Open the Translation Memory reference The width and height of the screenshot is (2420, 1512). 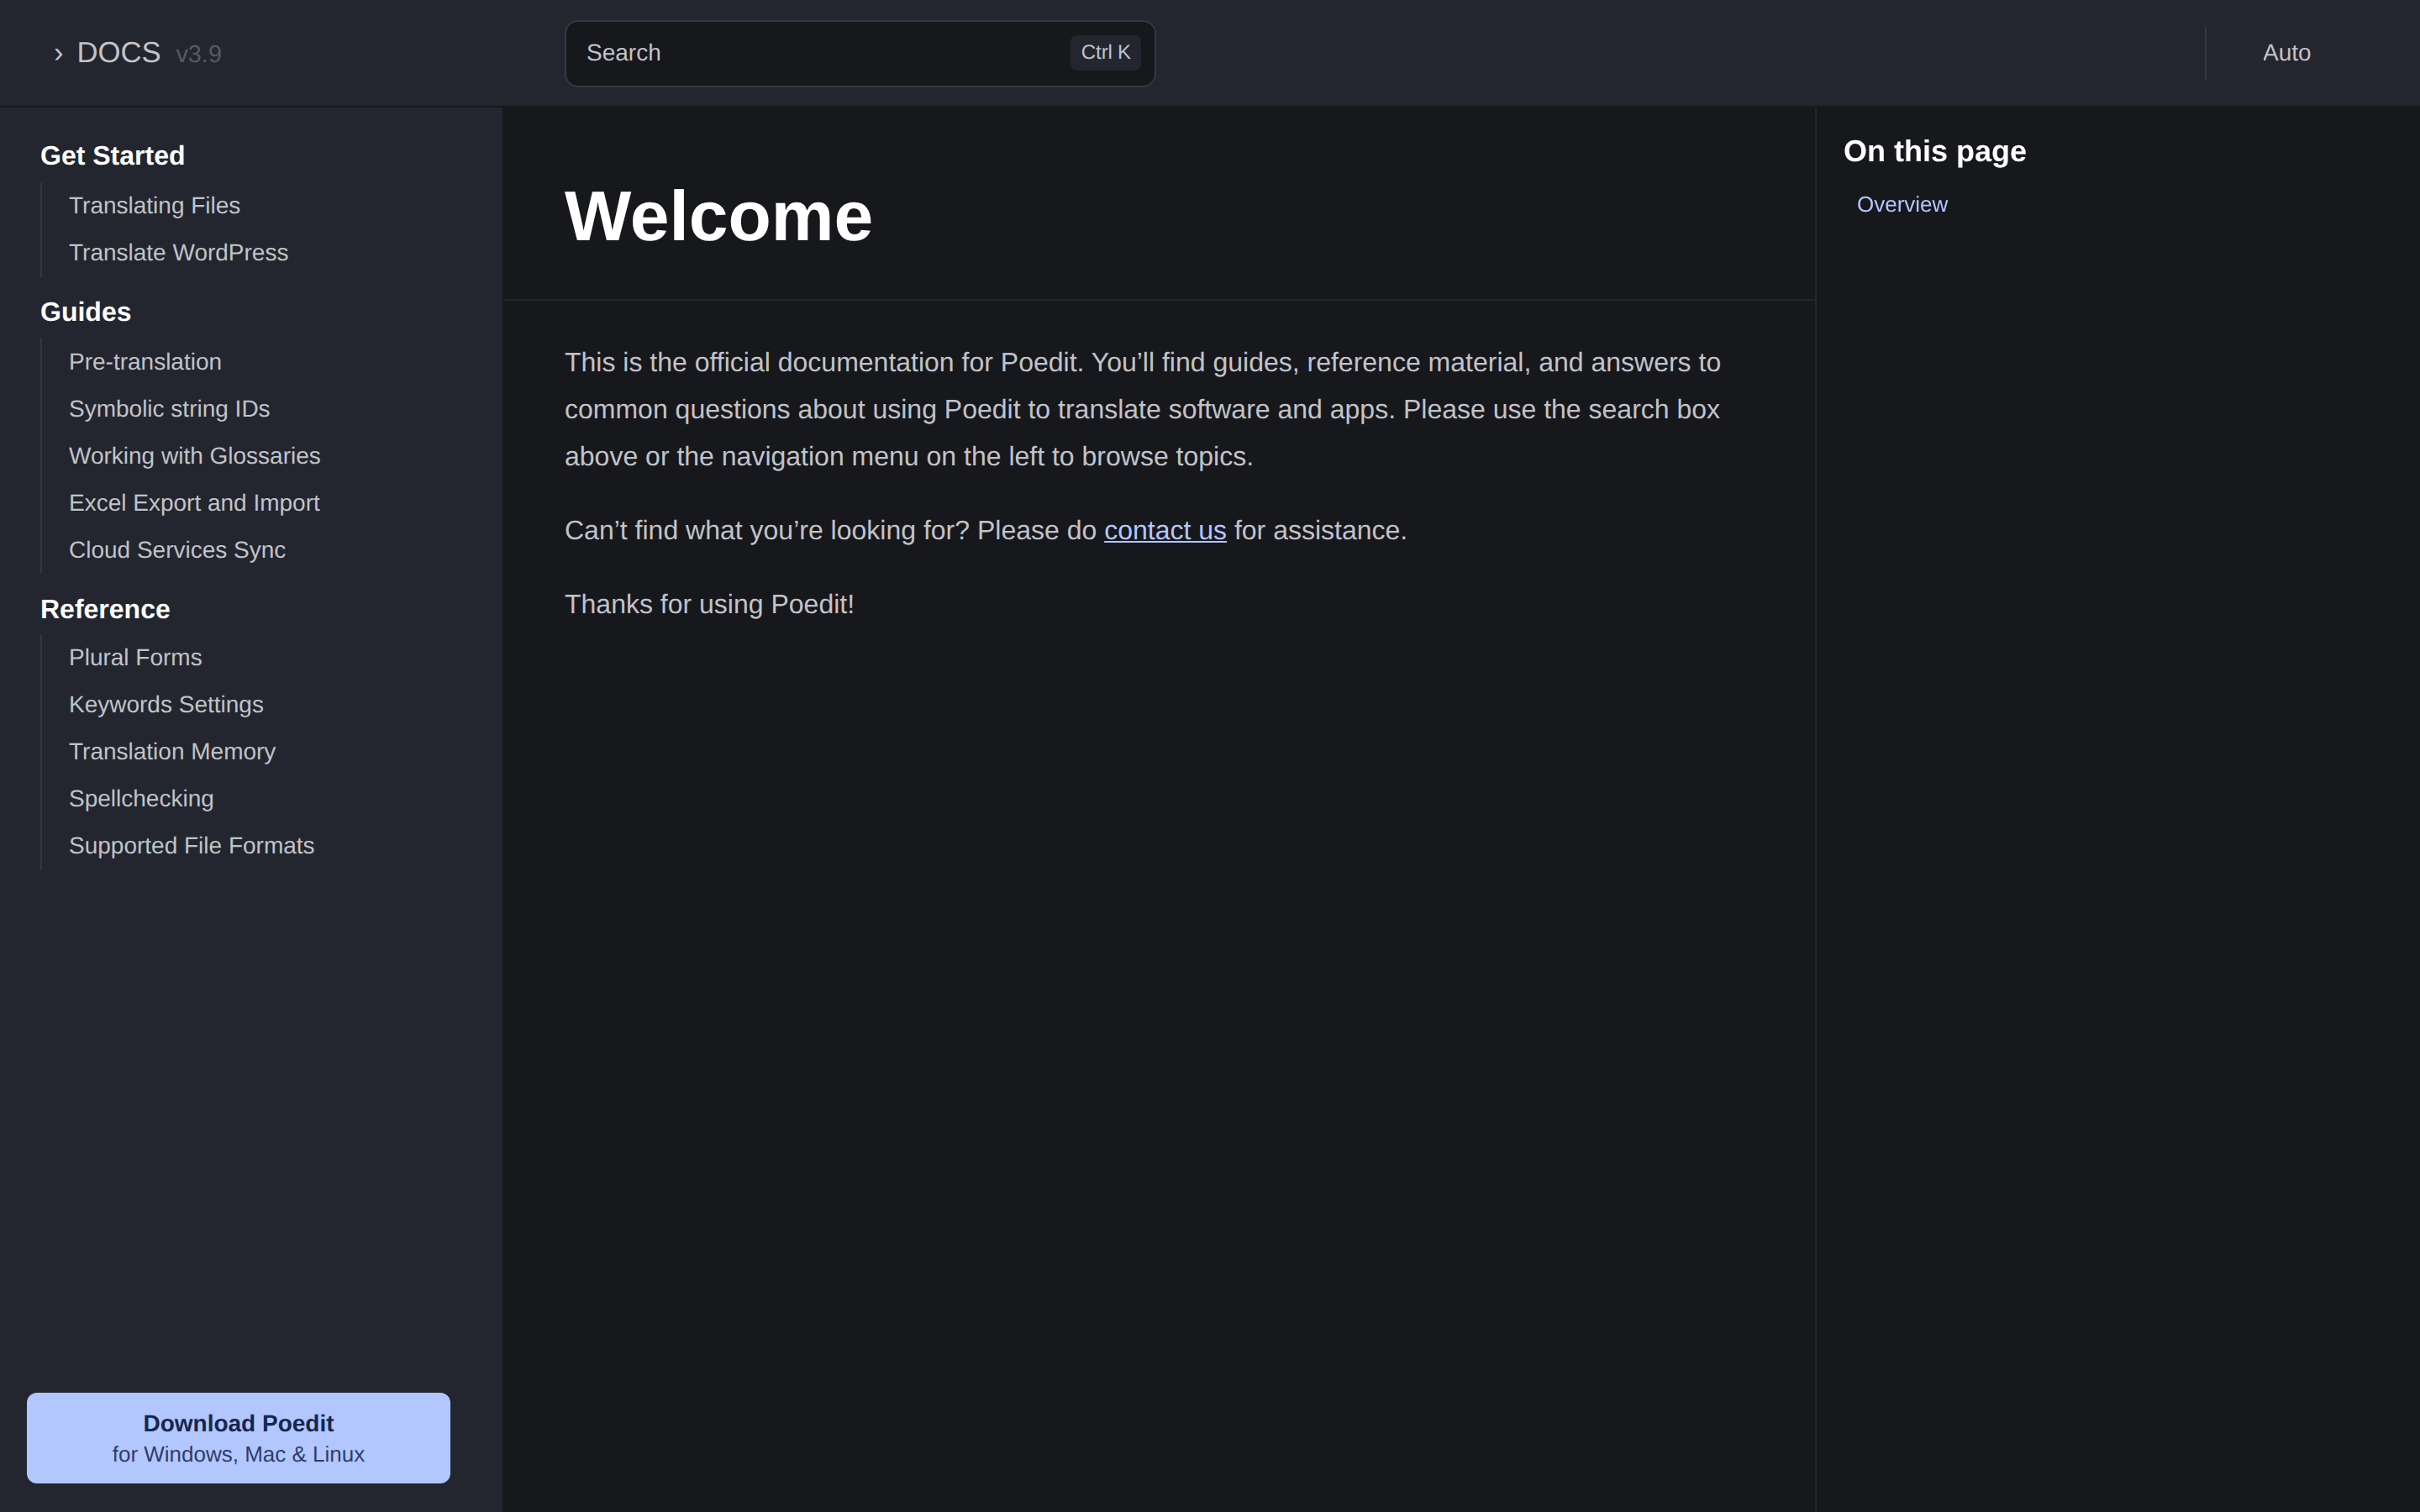coord(172,751)
